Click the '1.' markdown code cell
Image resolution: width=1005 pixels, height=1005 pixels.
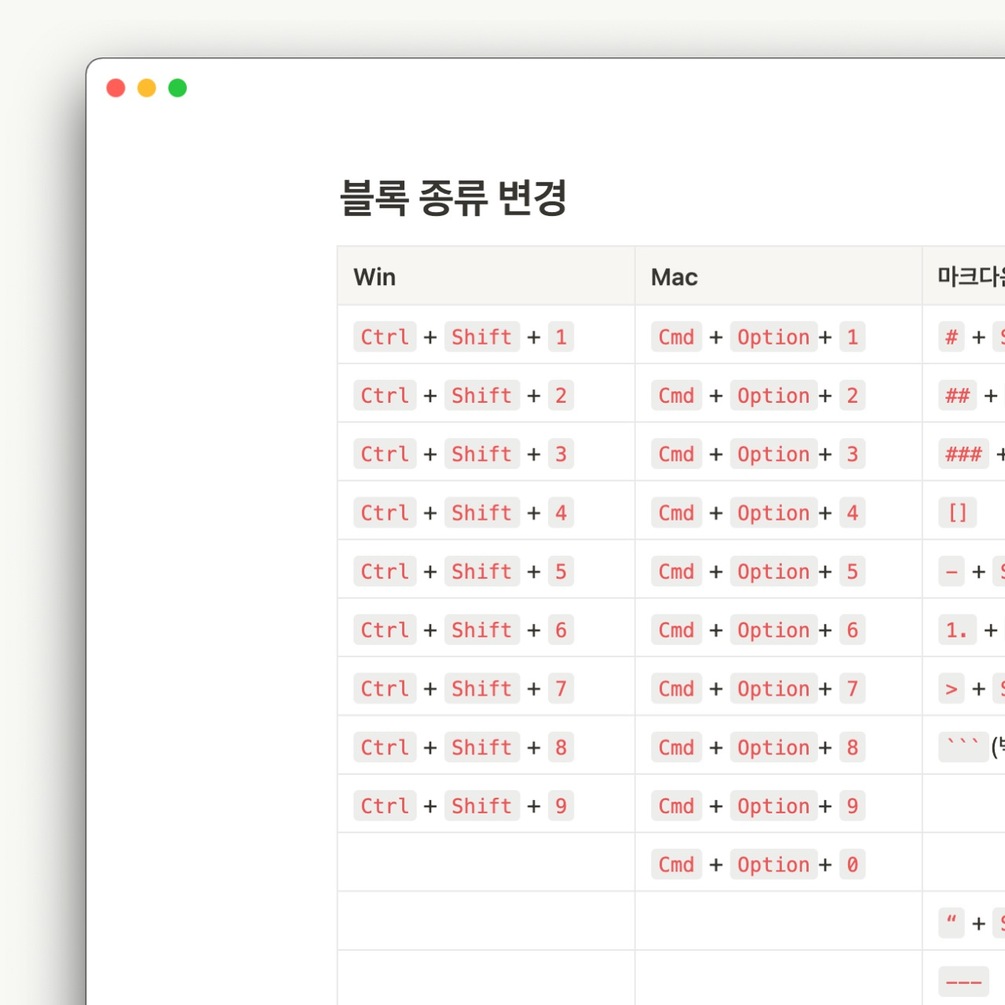(x=958, y=630)
